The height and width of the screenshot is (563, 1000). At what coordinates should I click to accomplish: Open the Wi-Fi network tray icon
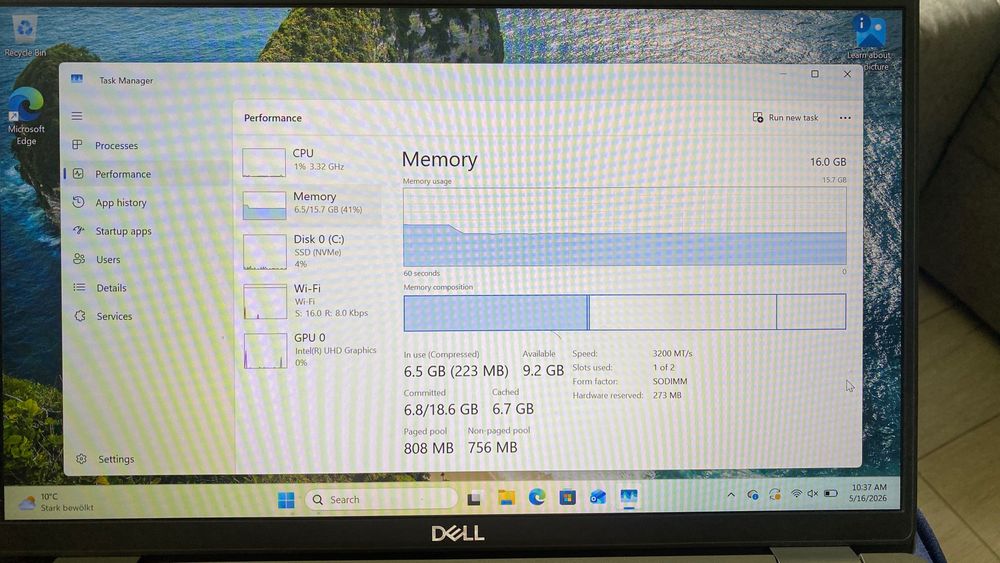coord(797,494)
